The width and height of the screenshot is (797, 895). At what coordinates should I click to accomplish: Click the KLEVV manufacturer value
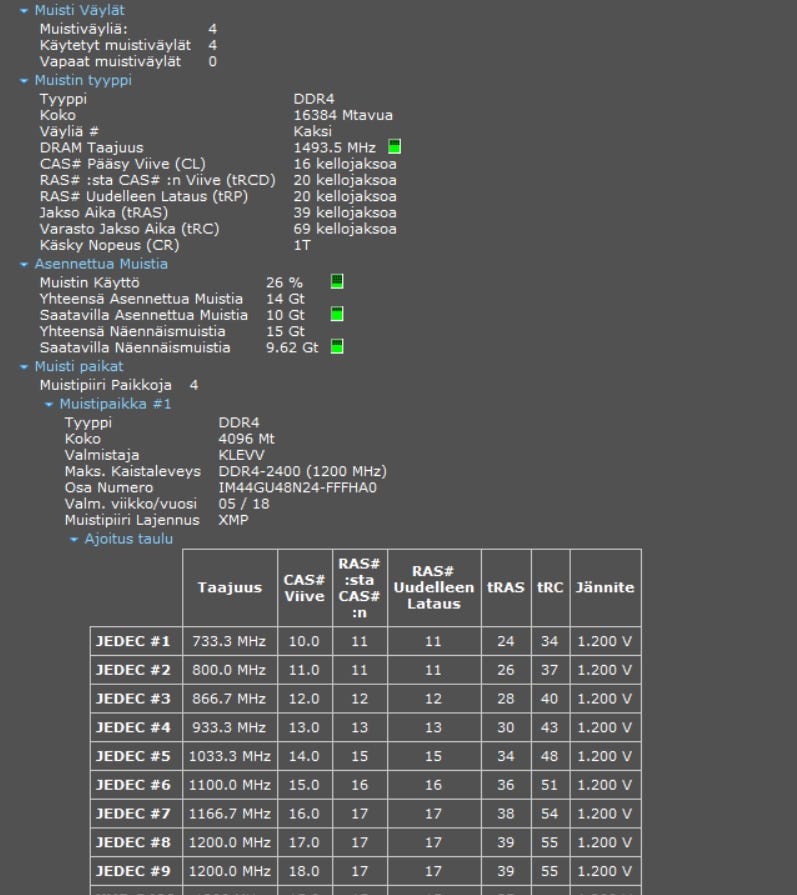(x=241, y=455)
